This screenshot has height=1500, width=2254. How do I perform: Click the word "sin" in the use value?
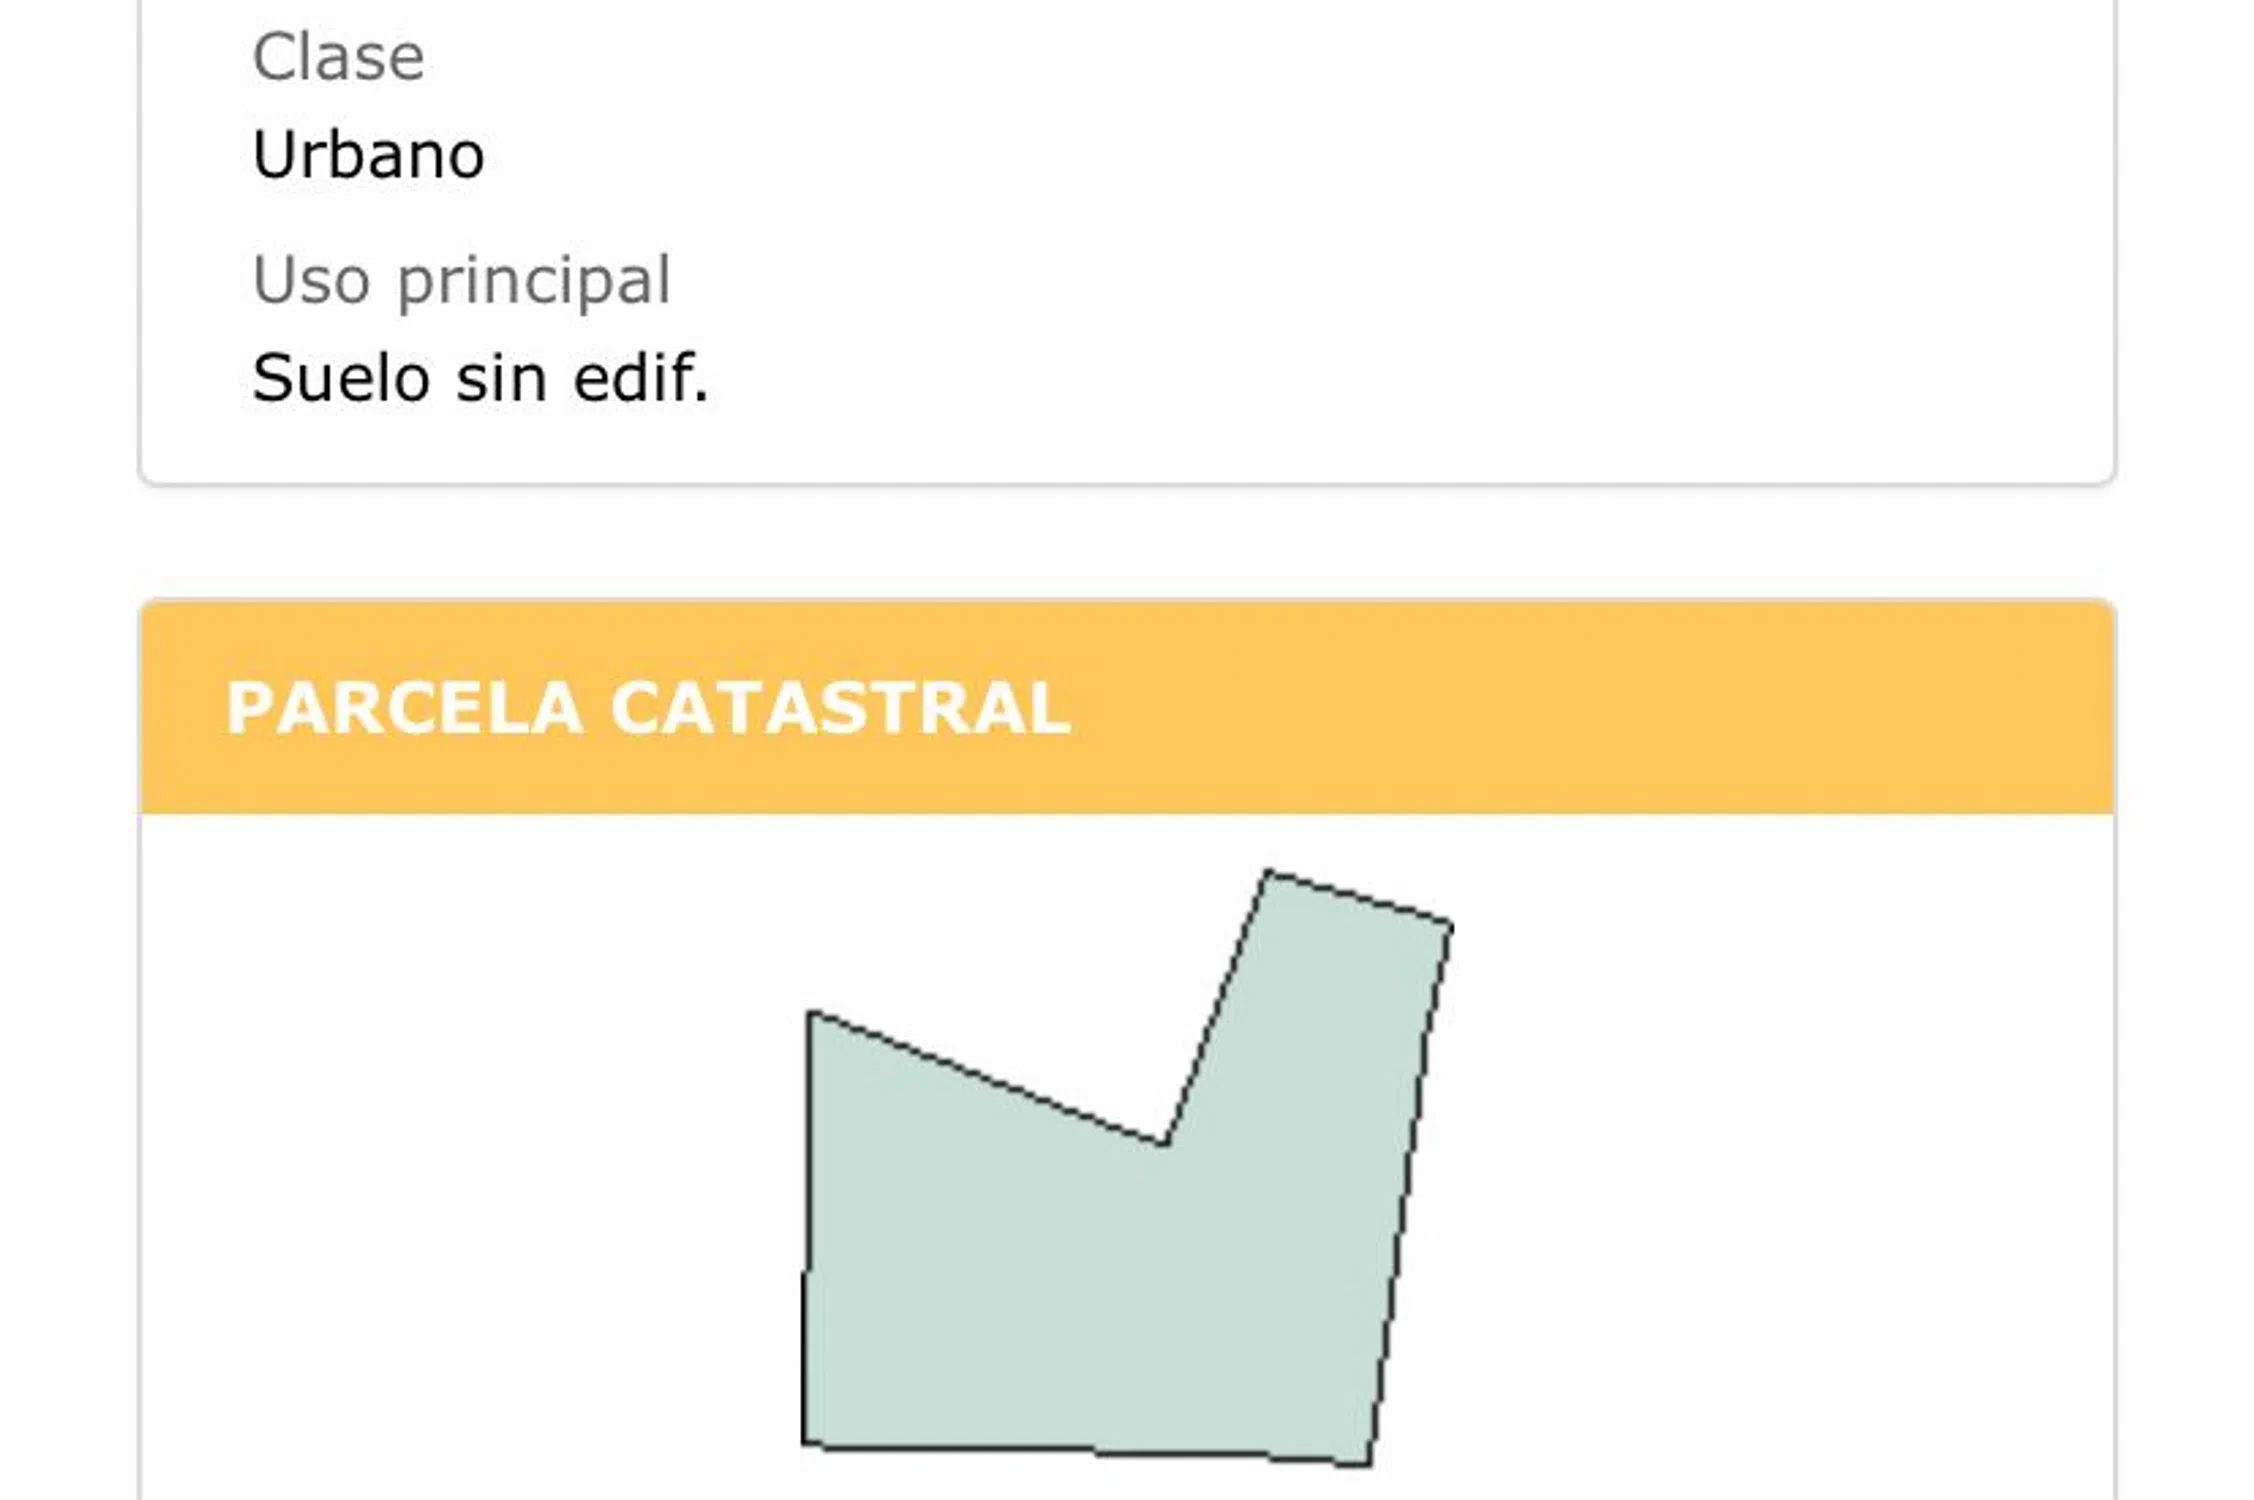[x=501, y=378]
